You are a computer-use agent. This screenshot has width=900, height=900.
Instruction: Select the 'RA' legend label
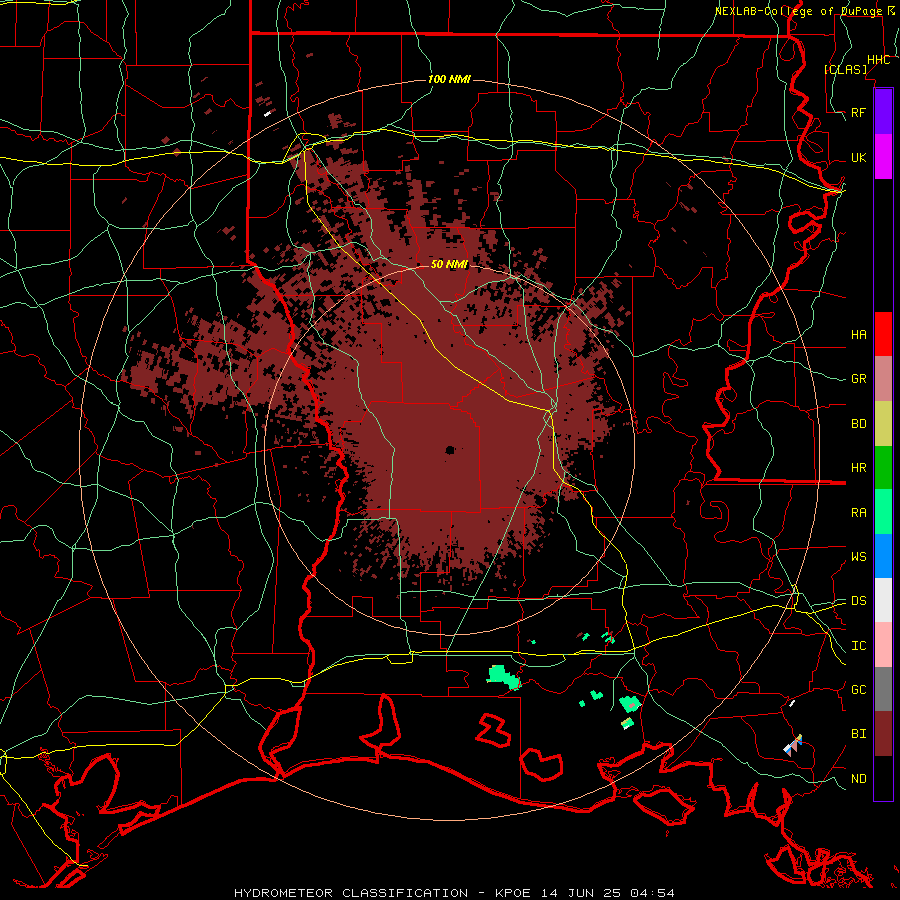(858, 513)
